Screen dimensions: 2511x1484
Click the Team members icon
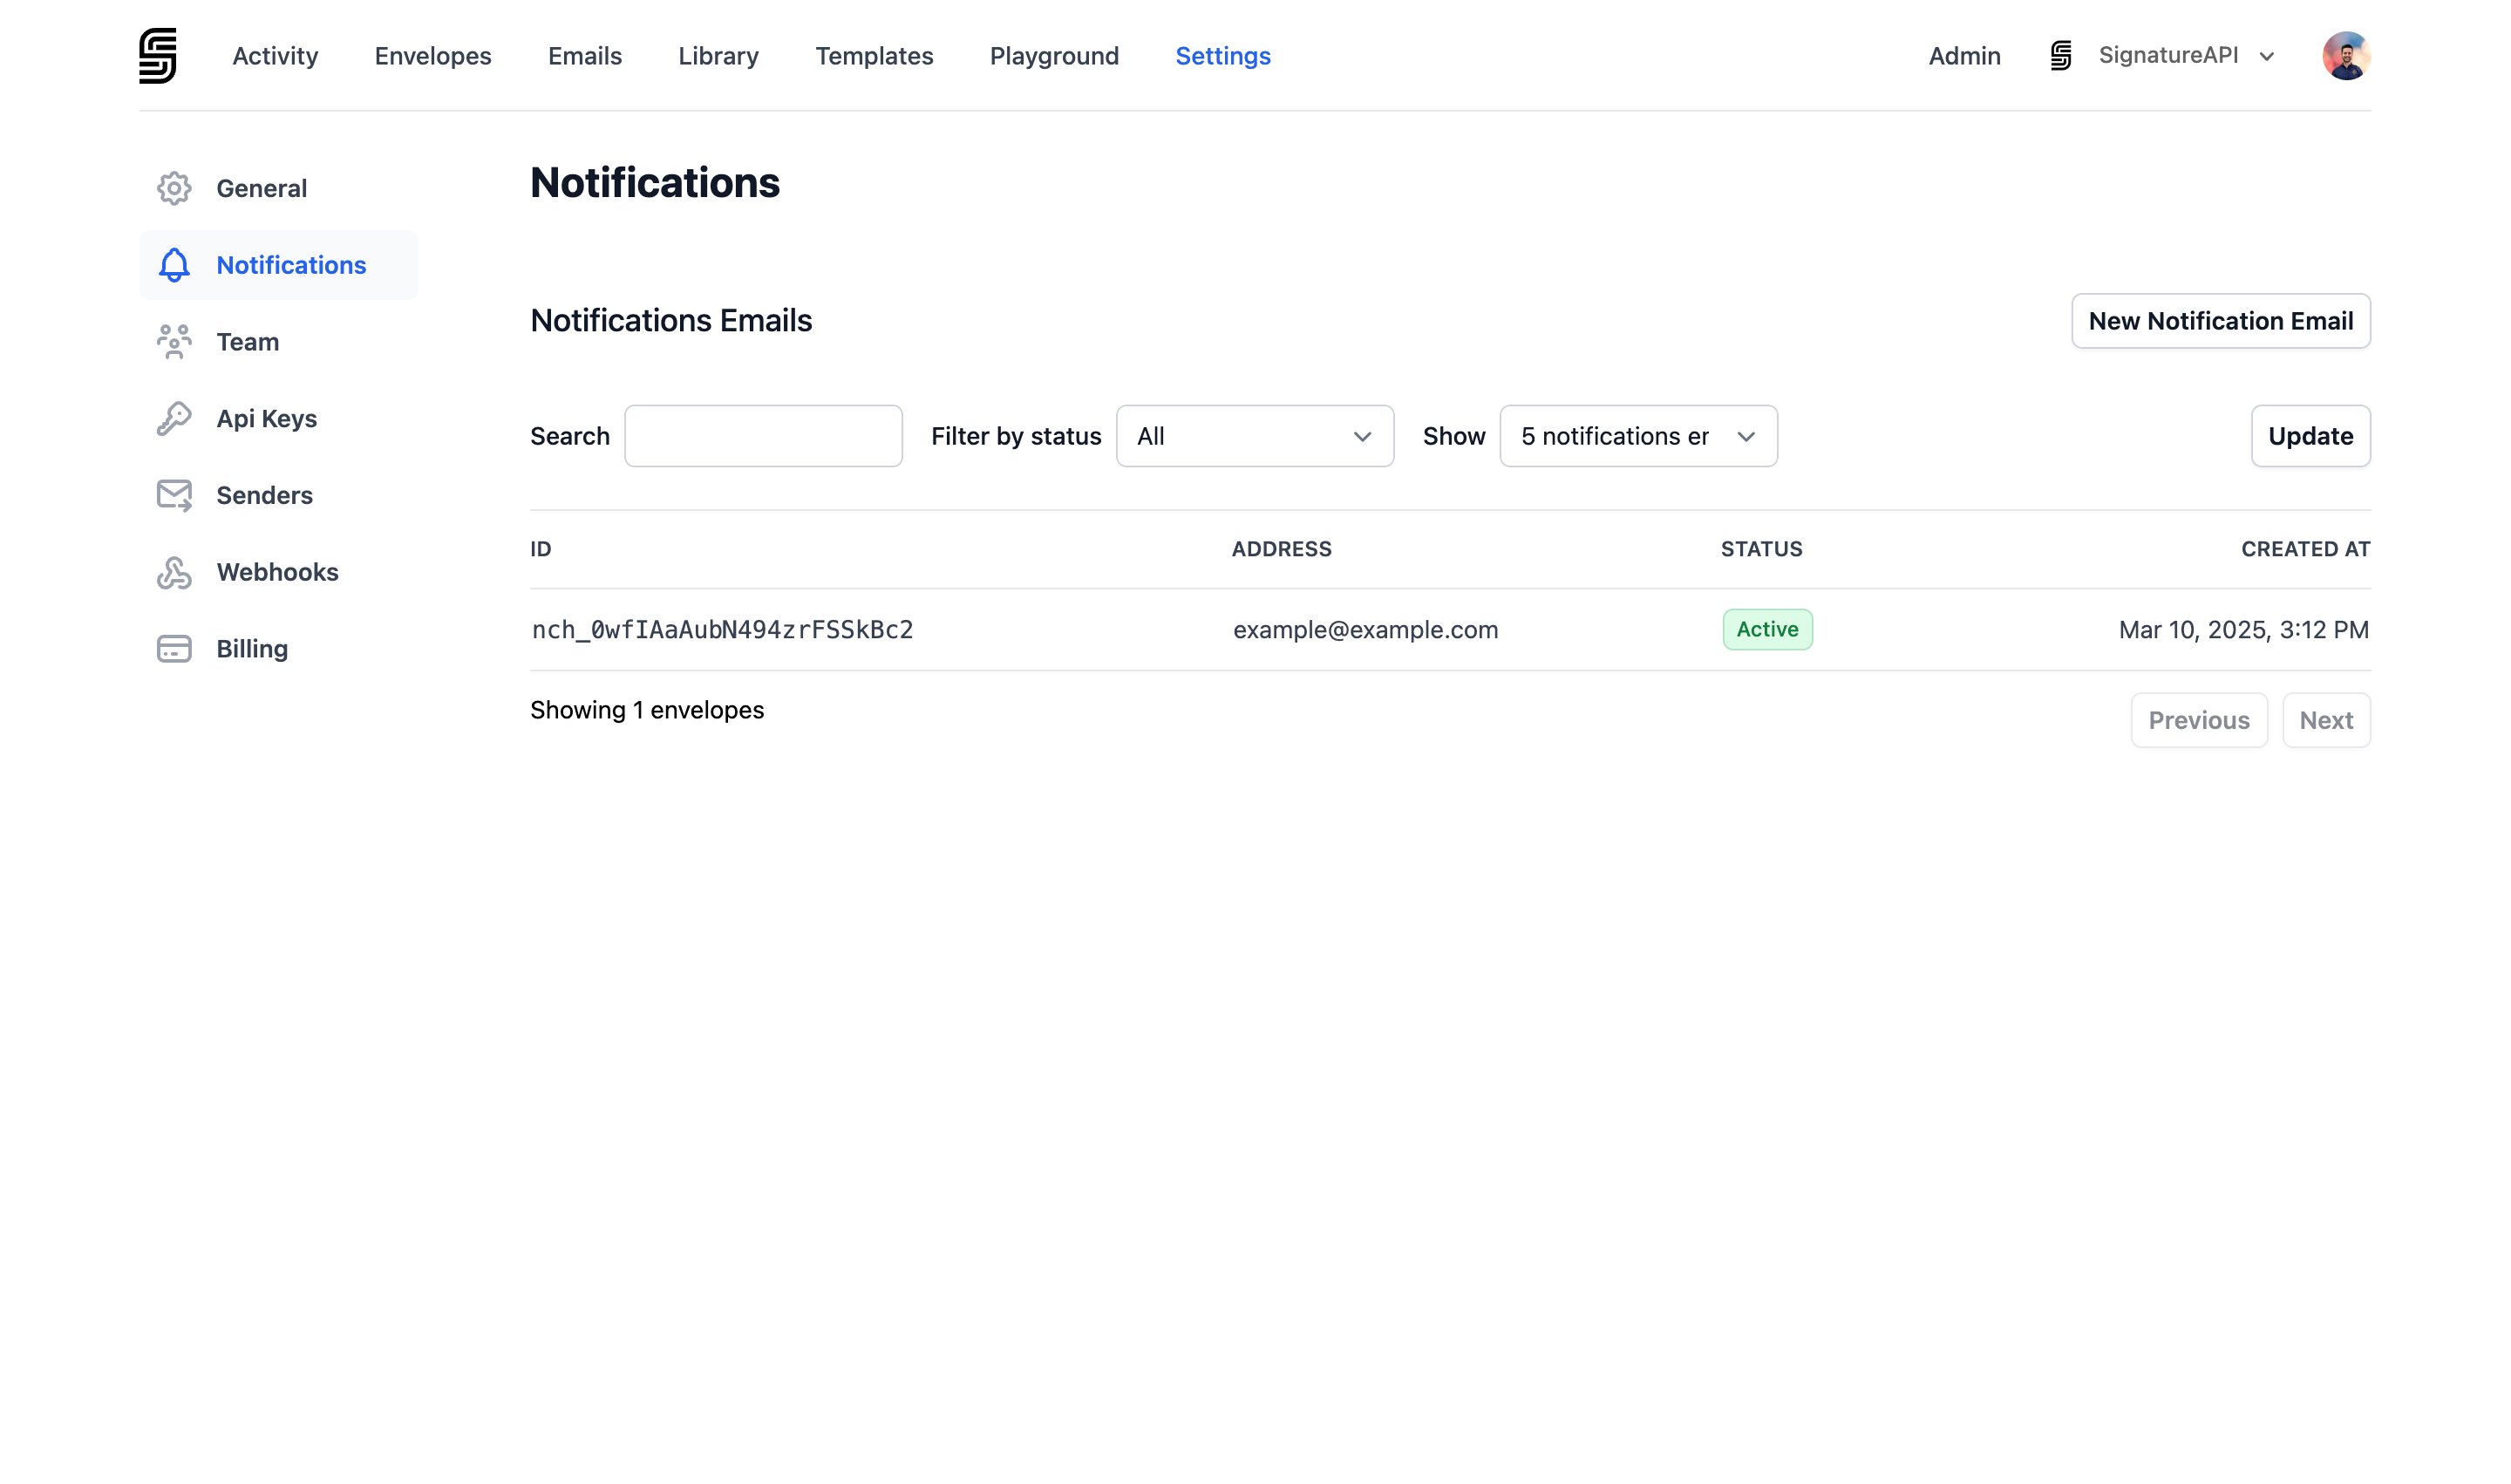(174, 341)
